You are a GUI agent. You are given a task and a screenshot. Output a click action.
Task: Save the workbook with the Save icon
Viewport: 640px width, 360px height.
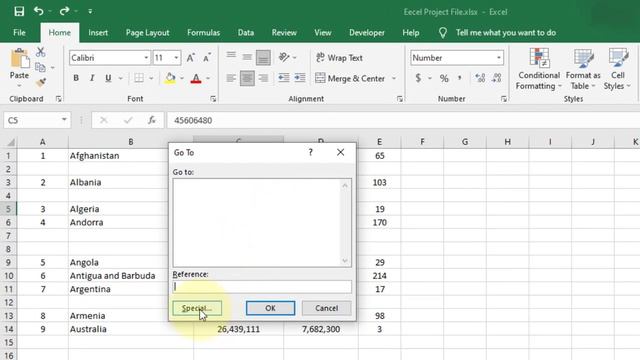pos(19,11)
